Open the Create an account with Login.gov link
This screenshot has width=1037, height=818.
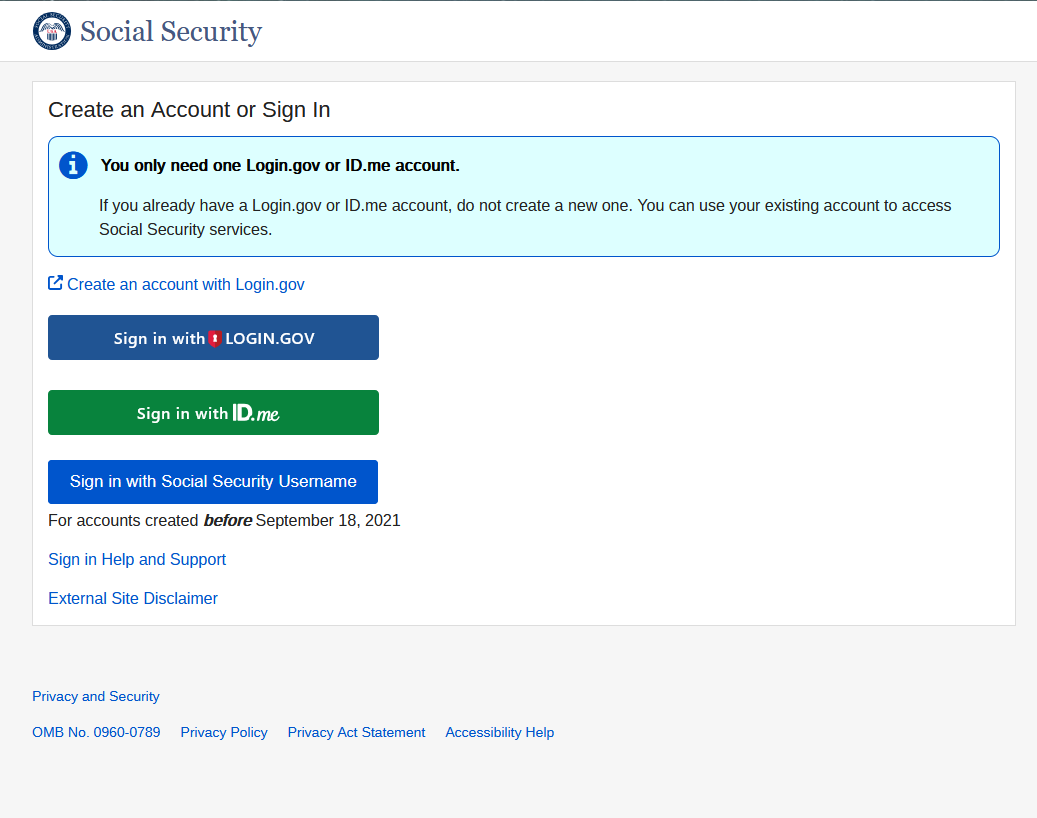(x=186, y=284)
